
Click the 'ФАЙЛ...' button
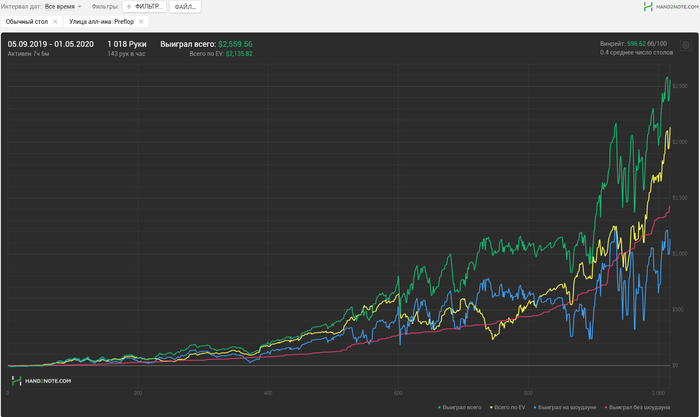coord(185,7)
